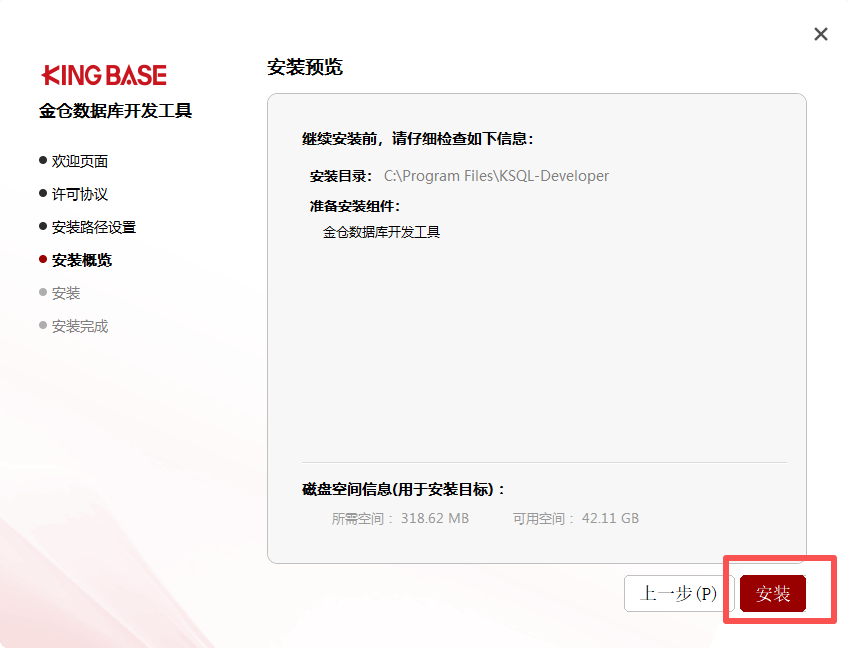Open 安装路径设置 step in sidebar
The width and height of the screenshot is (848, 648).
tap(94, 227)
